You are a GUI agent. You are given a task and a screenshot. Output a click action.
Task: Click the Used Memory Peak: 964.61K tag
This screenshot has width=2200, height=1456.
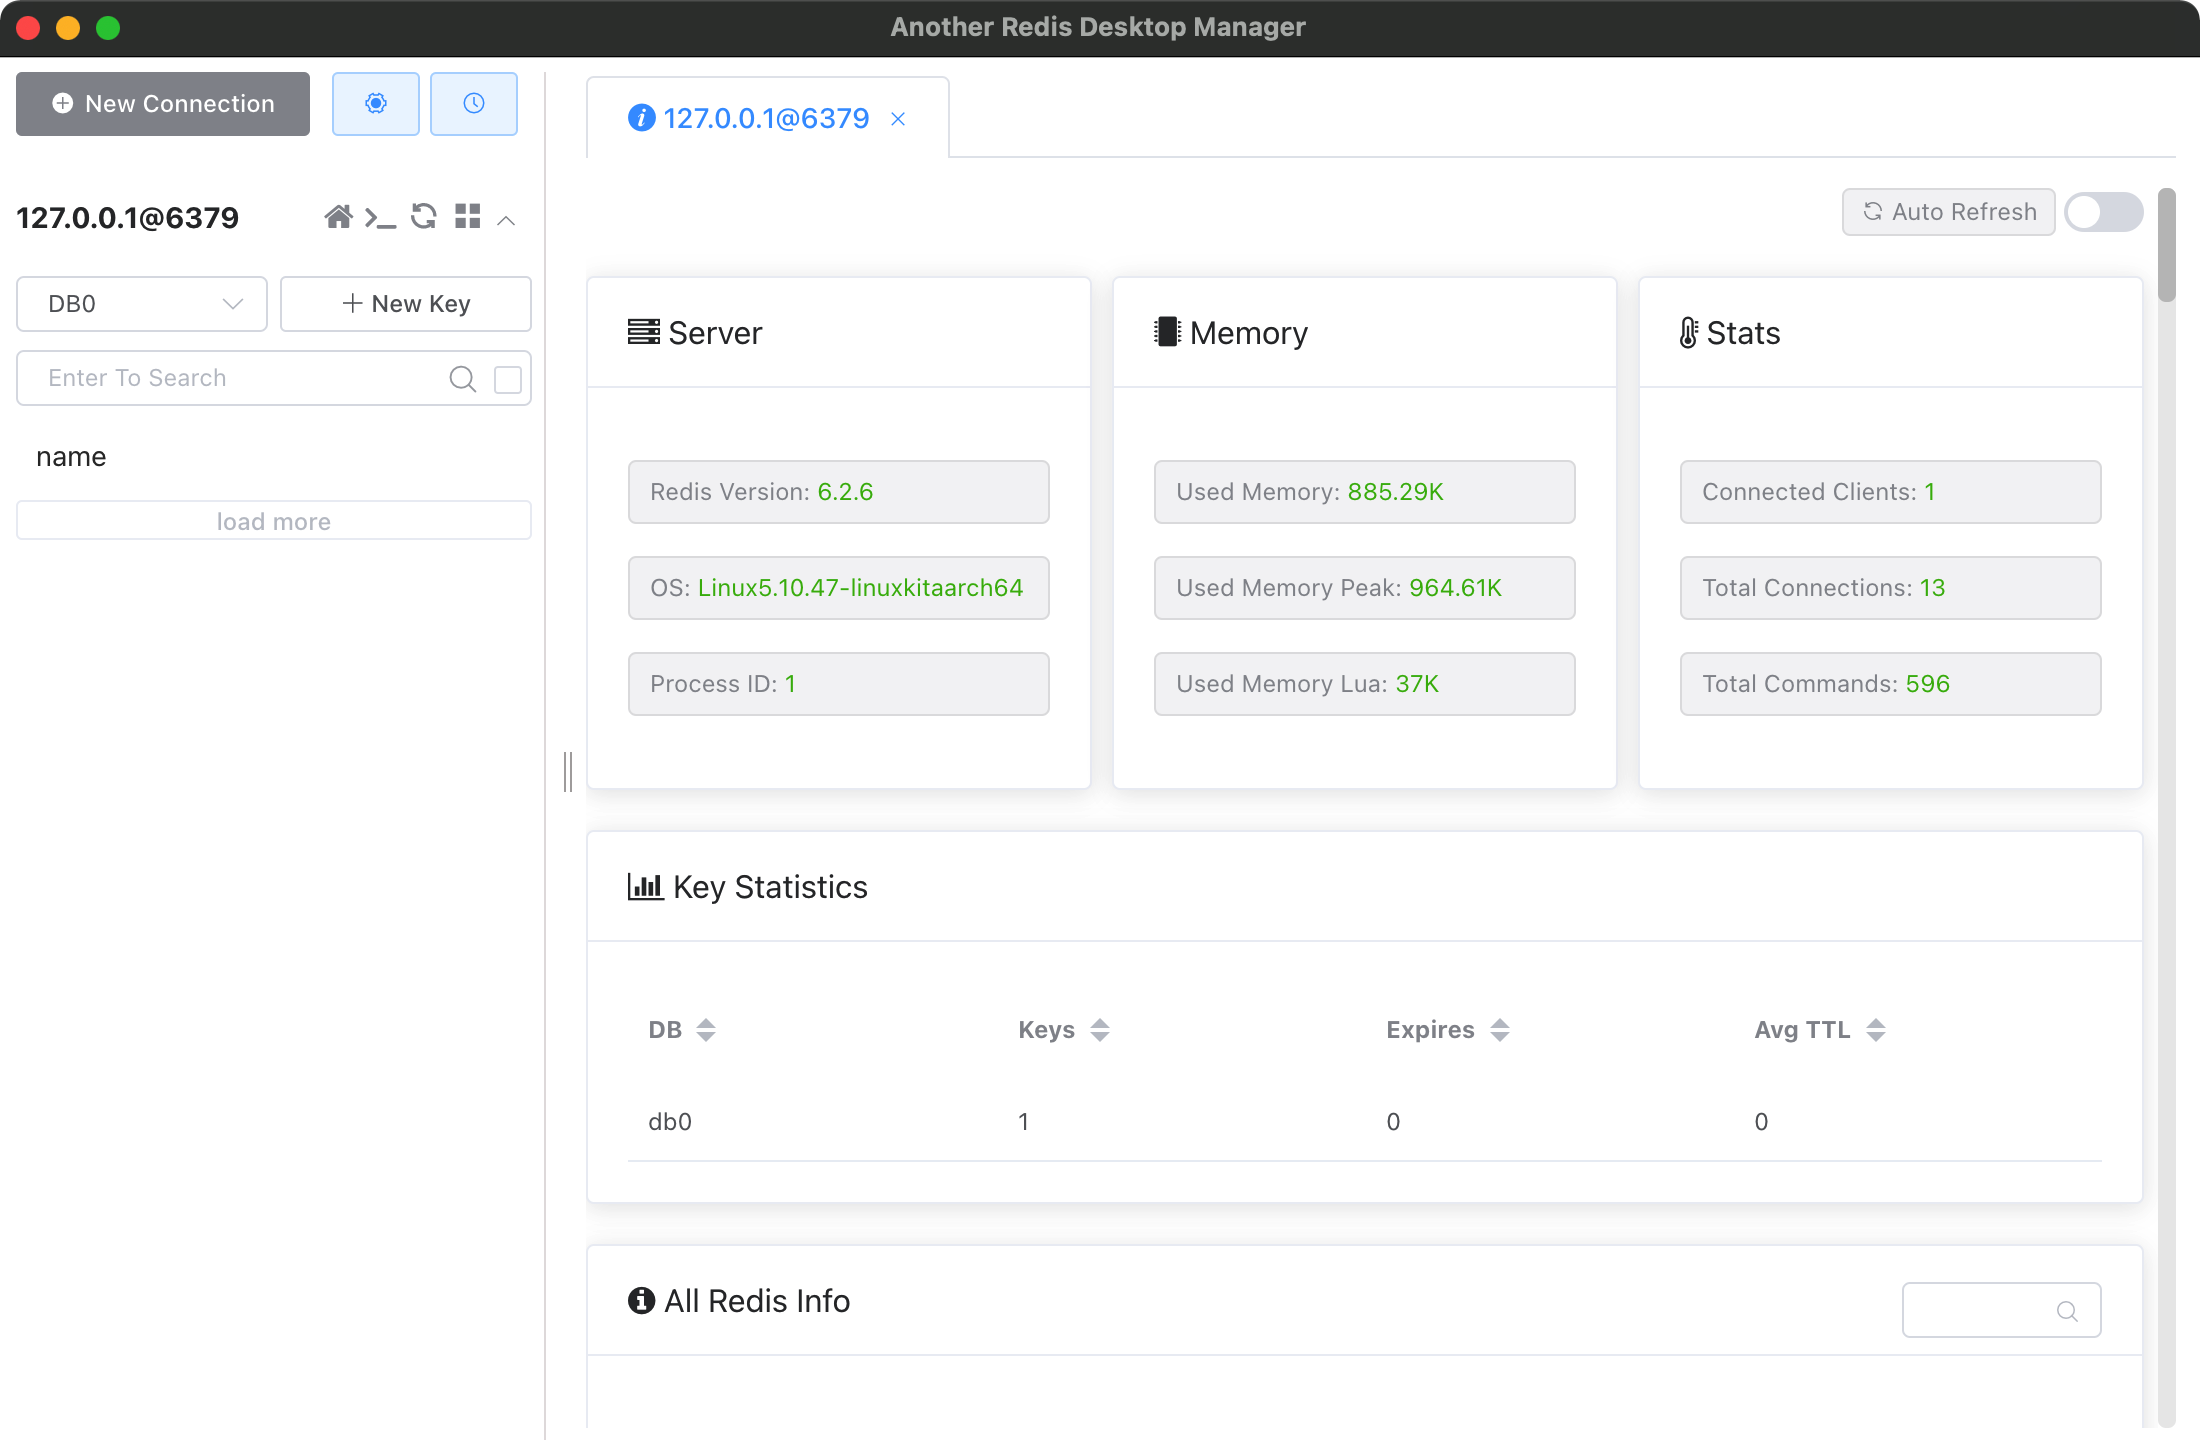(x=1364, y=588)
